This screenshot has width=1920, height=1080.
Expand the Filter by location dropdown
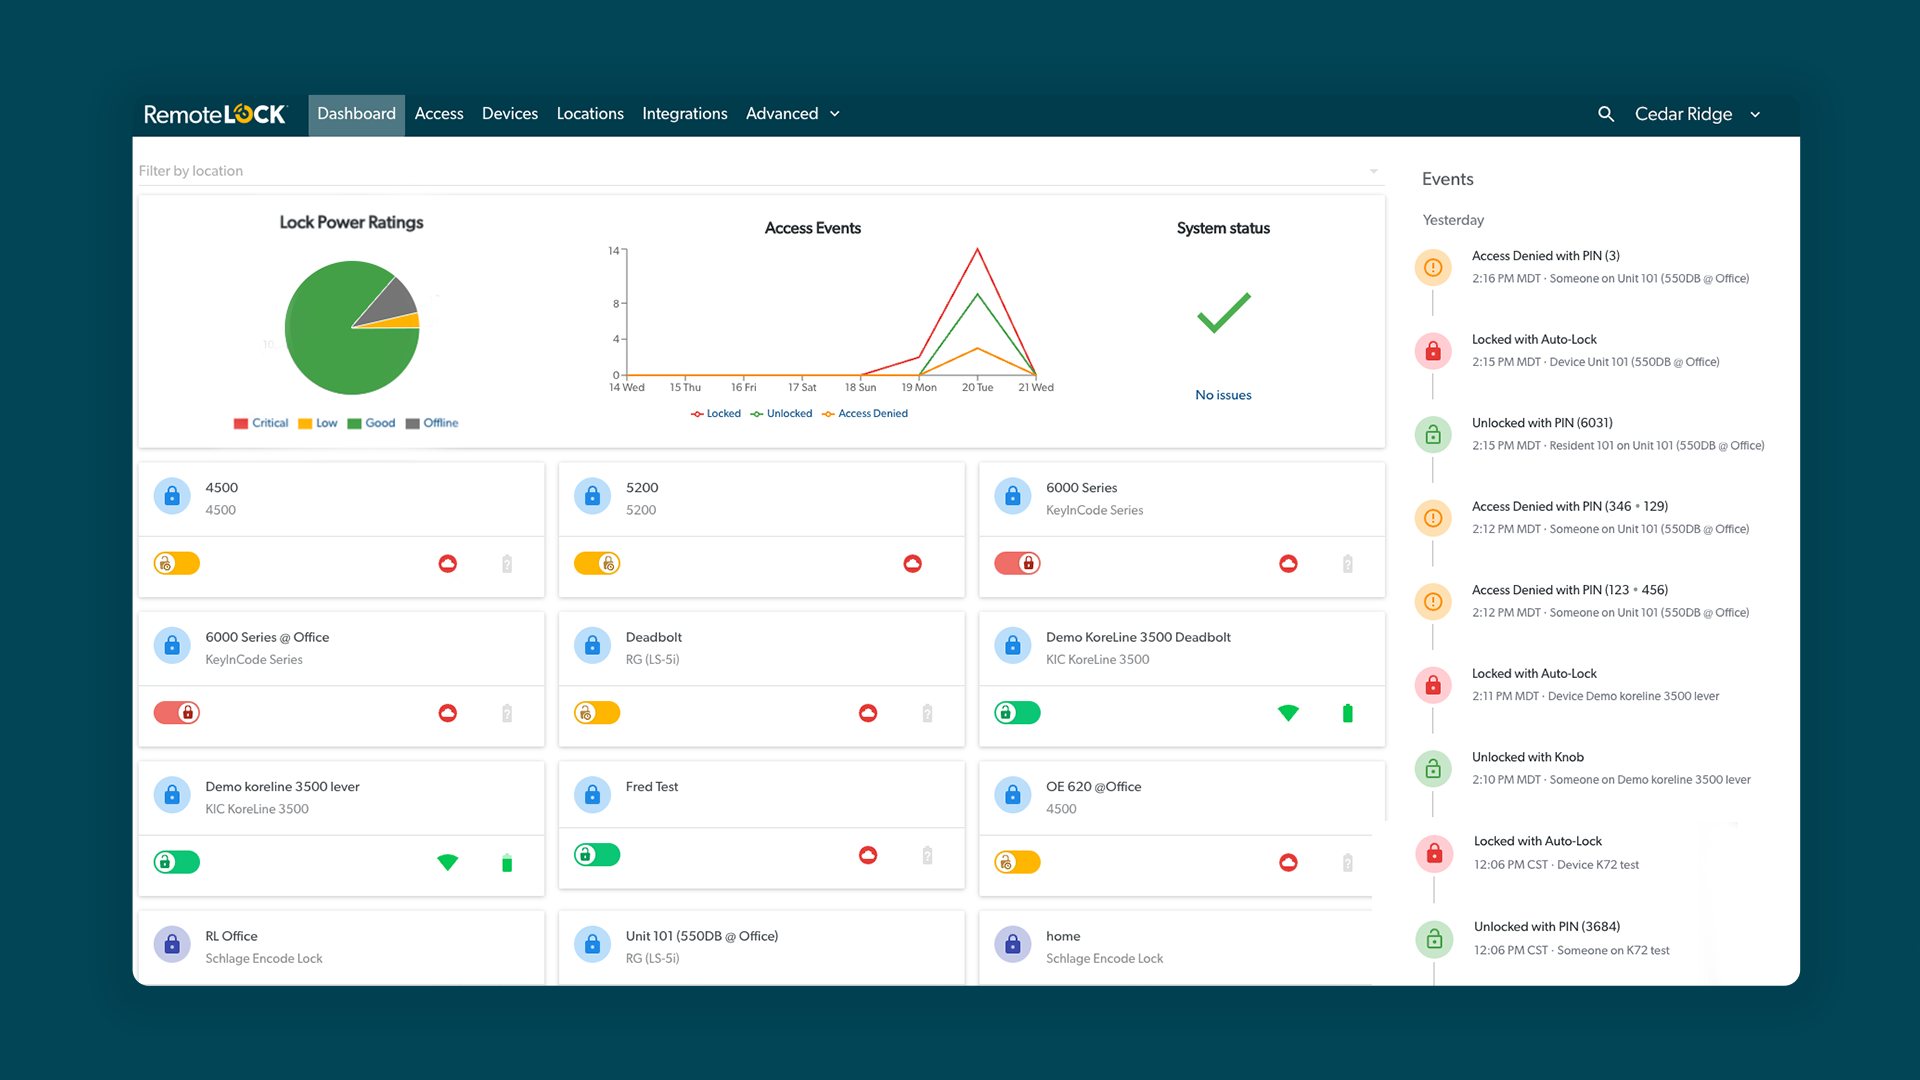1372,170
